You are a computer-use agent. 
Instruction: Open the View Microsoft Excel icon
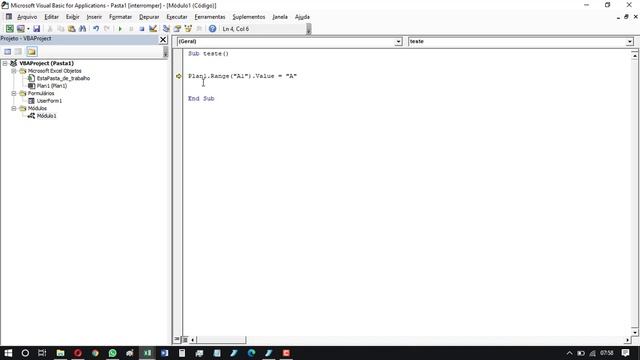[9, 29]
